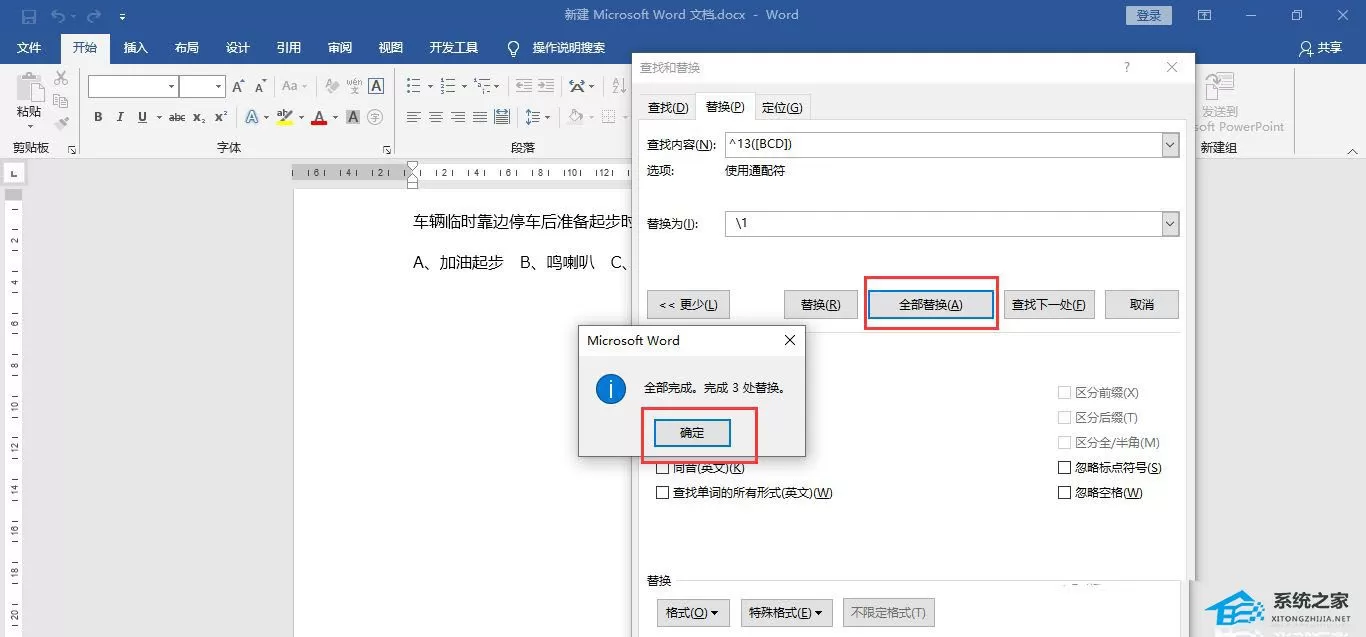Expand the font group dialog launcher

pyautogui.click(x=386, y=149)
